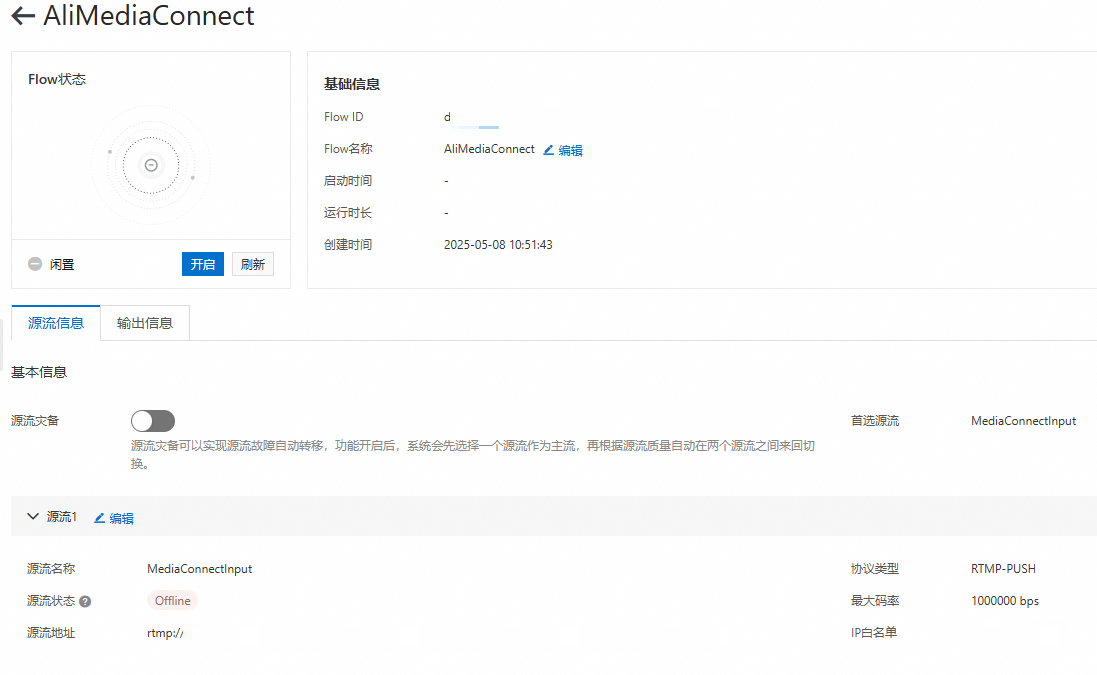Start the flow with the 开启 button
The height and width of the screenshot is (675, 1097).
[x=203, y=264]
